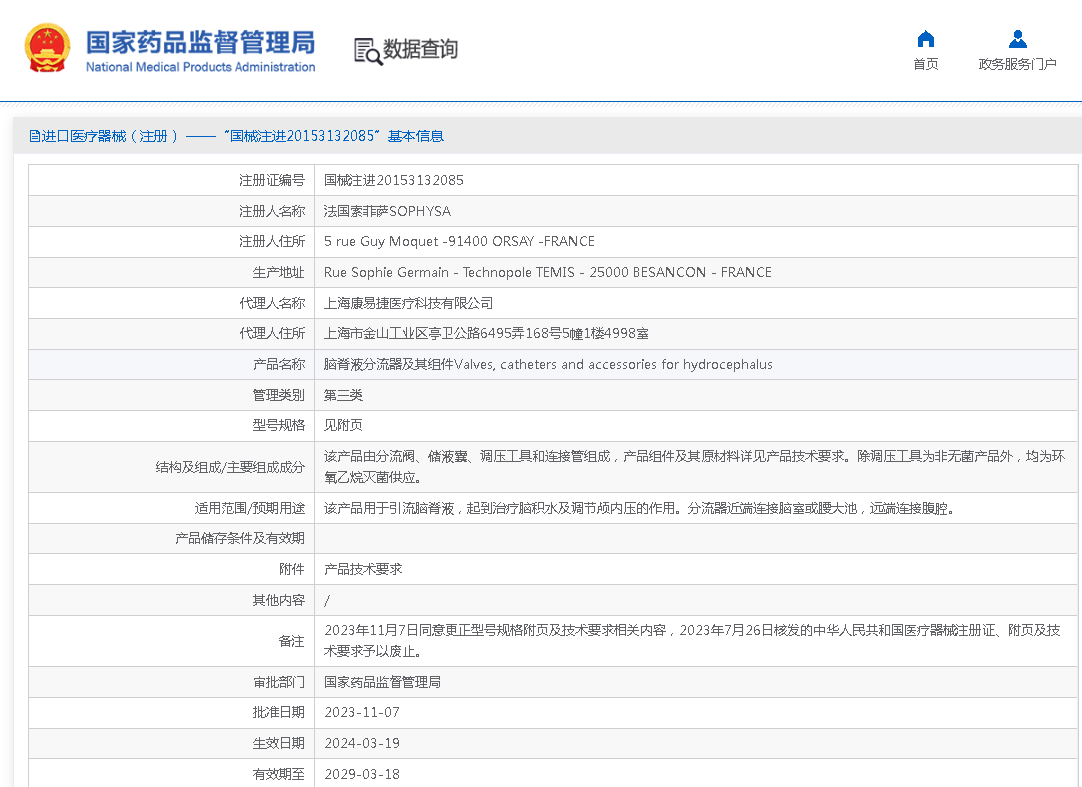The image size is (1082, 787).
Task: Click the blue home house icon
Action: 926,39
